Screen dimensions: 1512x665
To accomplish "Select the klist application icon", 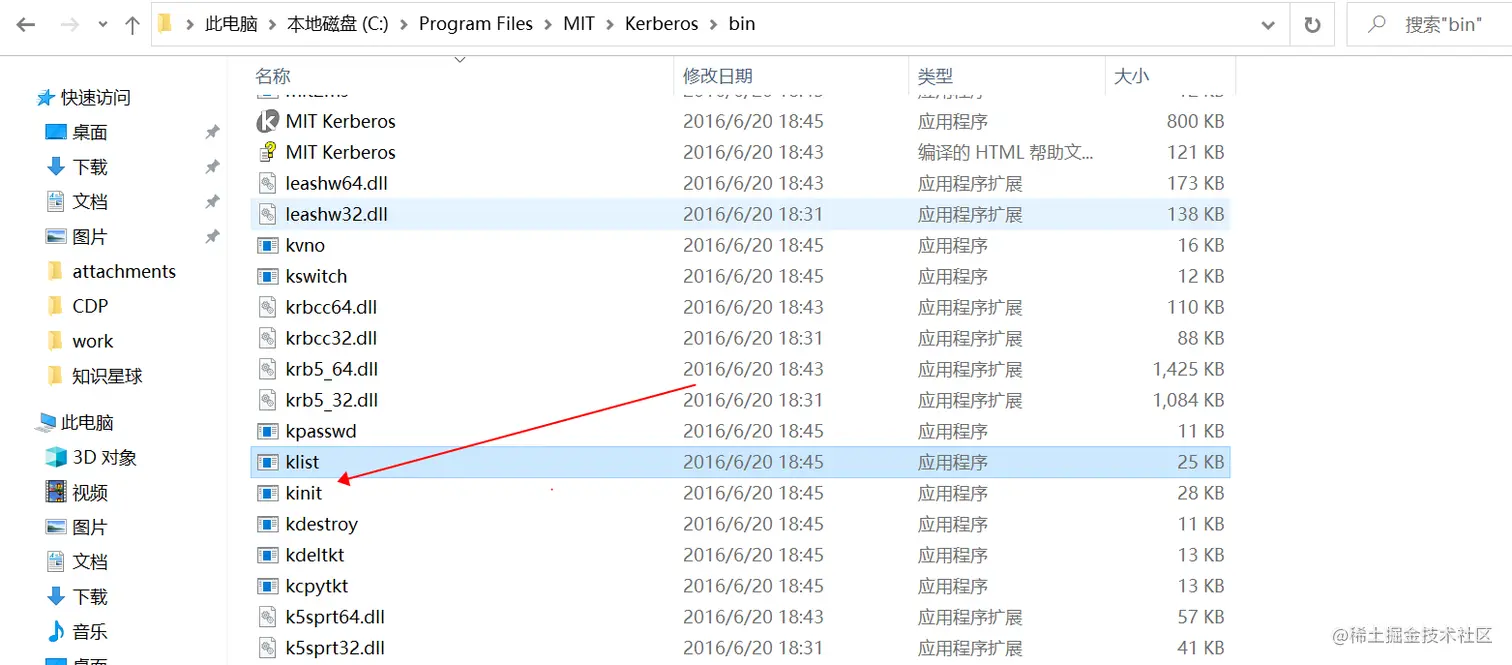I will click(267, 462).
